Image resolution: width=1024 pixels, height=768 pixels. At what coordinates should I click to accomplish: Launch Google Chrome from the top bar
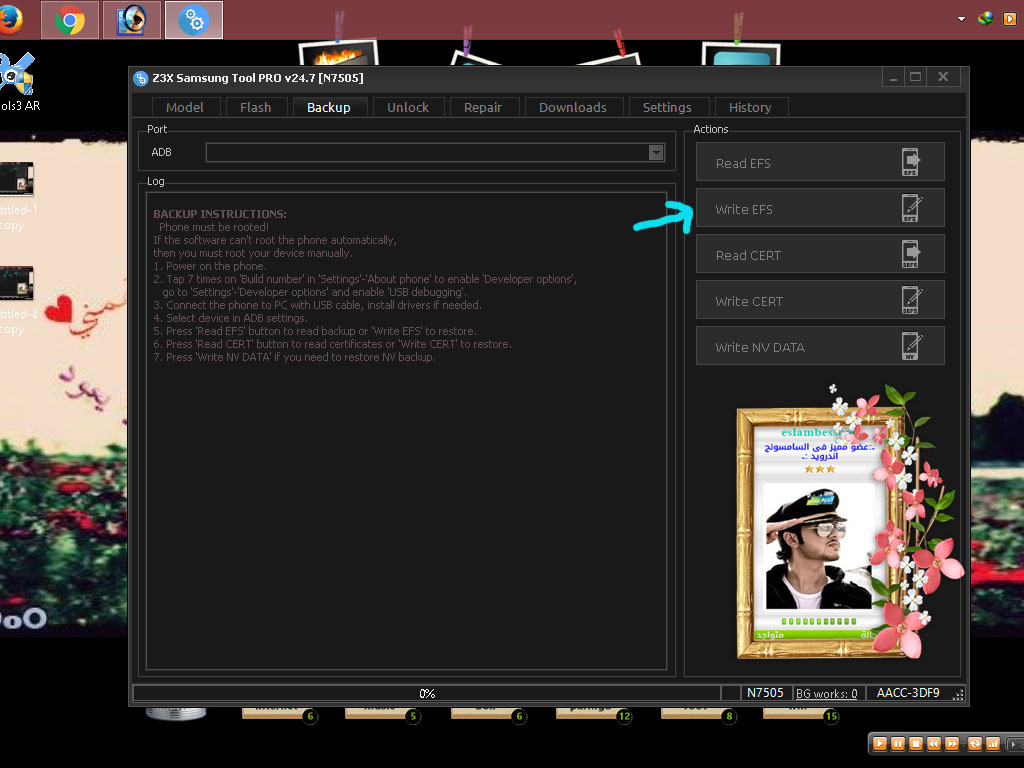pos(70,20)
